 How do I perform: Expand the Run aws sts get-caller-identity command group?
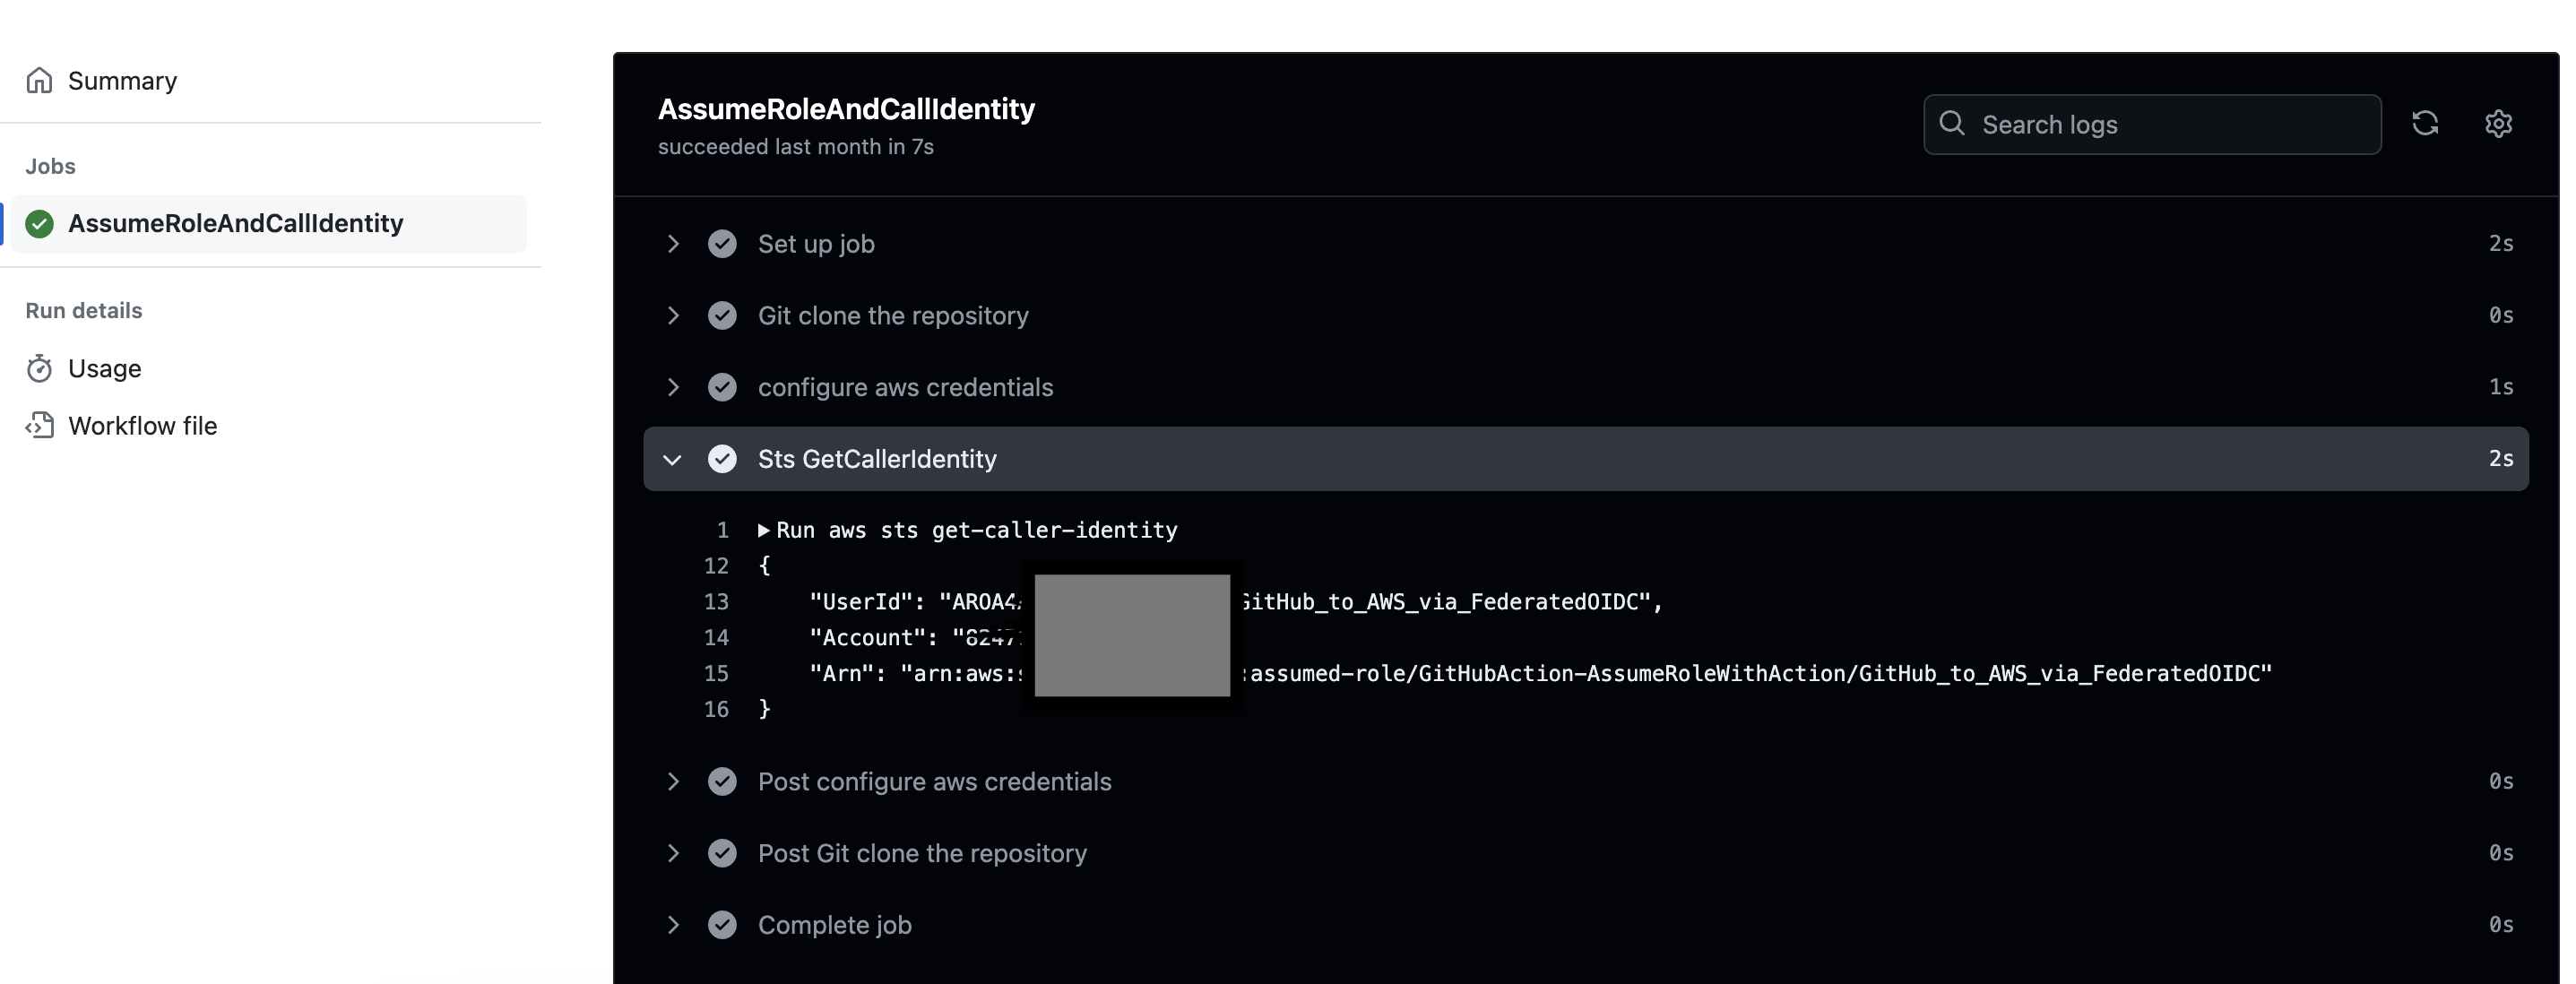click(x=764, y=530)
